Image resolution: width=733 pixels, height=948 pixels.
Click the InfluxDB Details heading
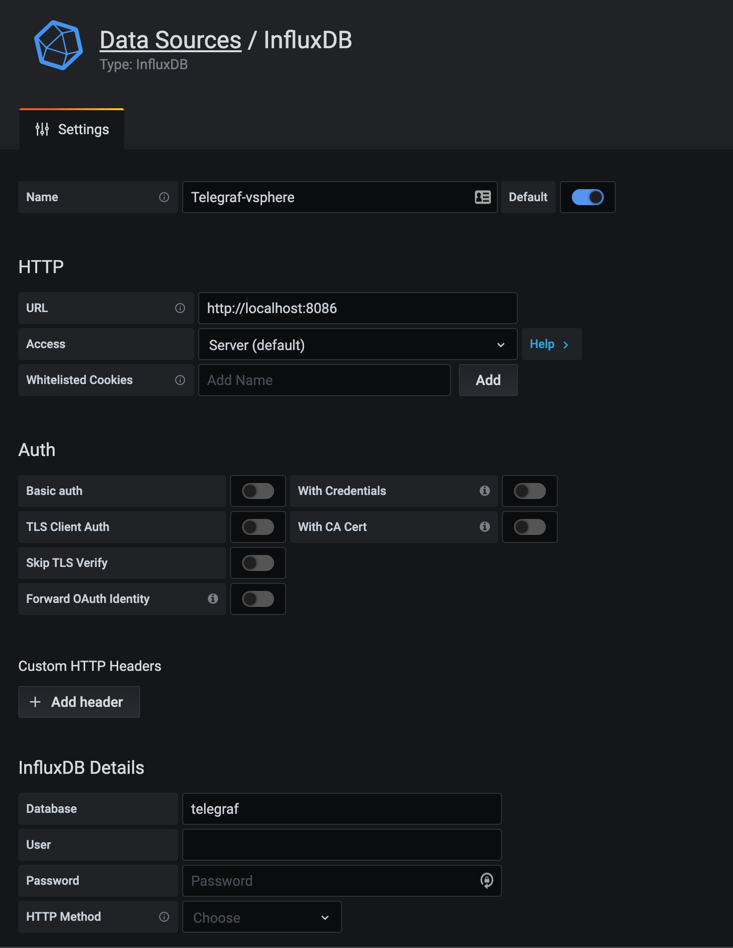(81, 768)
